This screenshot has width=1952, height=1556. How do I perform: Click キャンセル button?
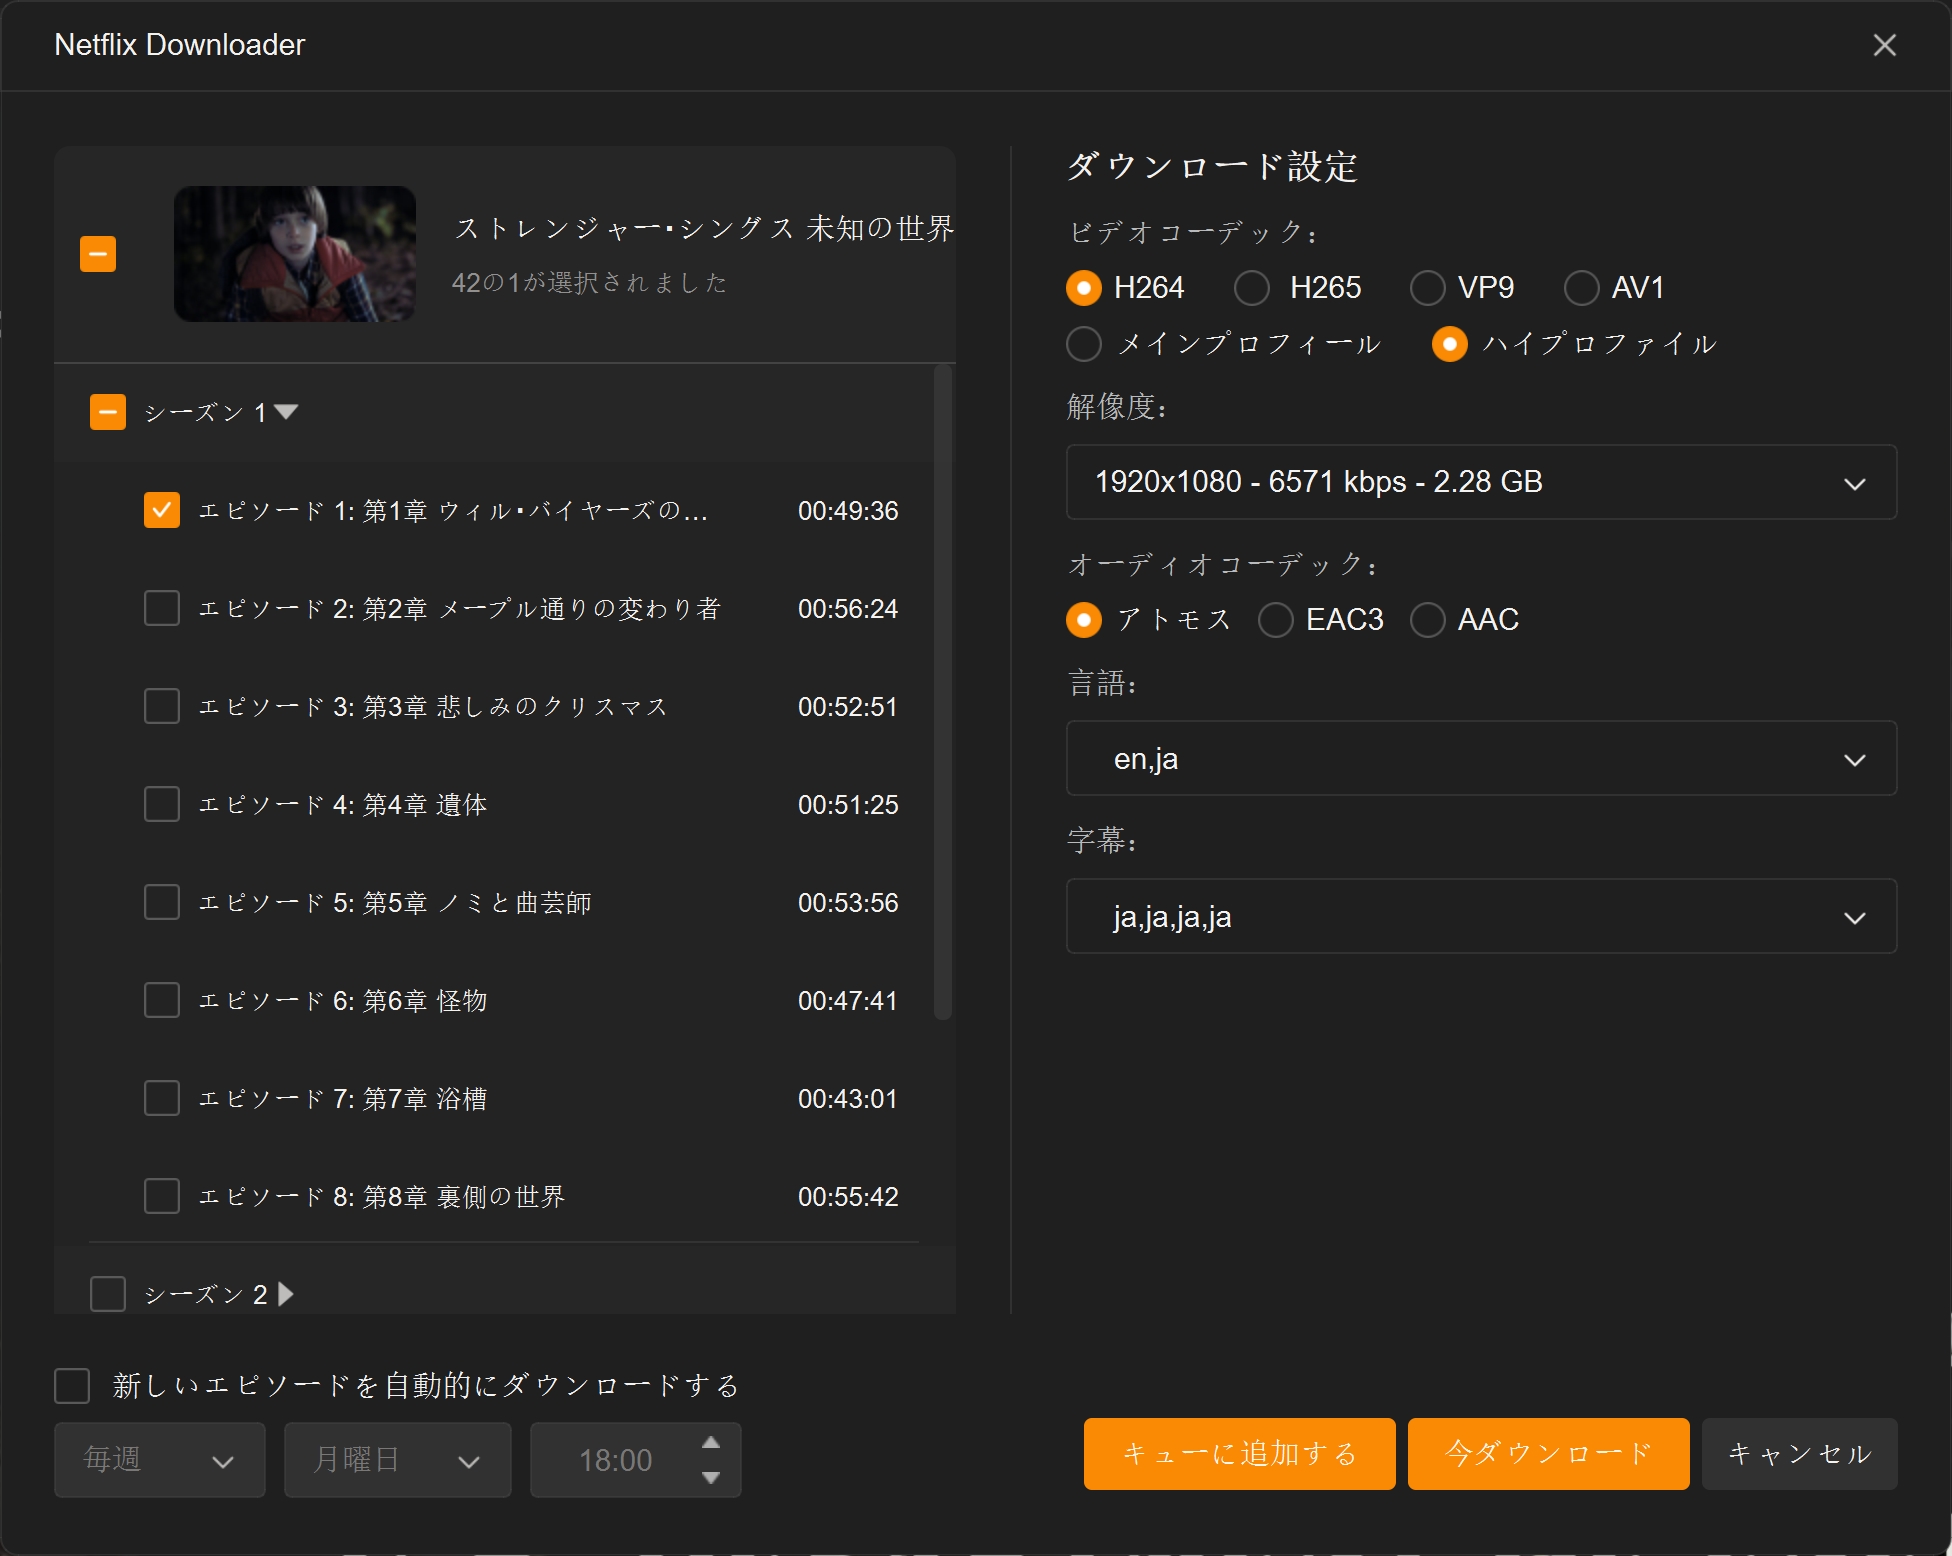coord(1800,1454)
